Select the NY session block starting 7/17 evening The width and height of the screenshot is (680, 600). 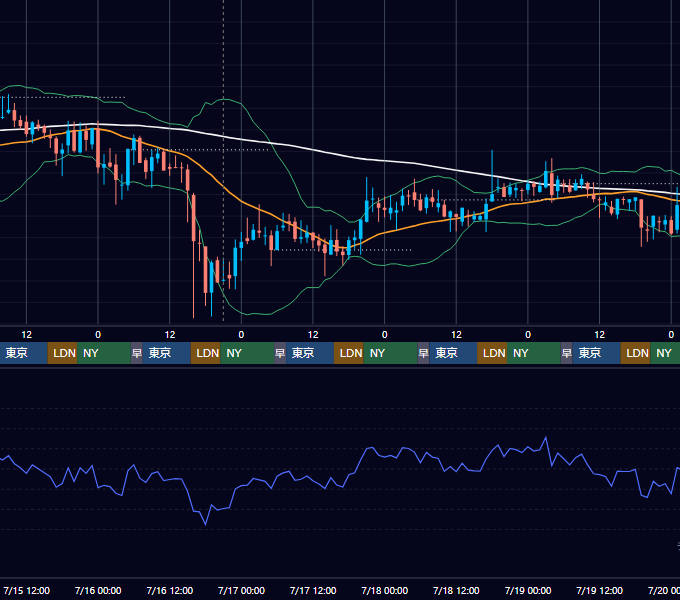click(x=390, y=353)
